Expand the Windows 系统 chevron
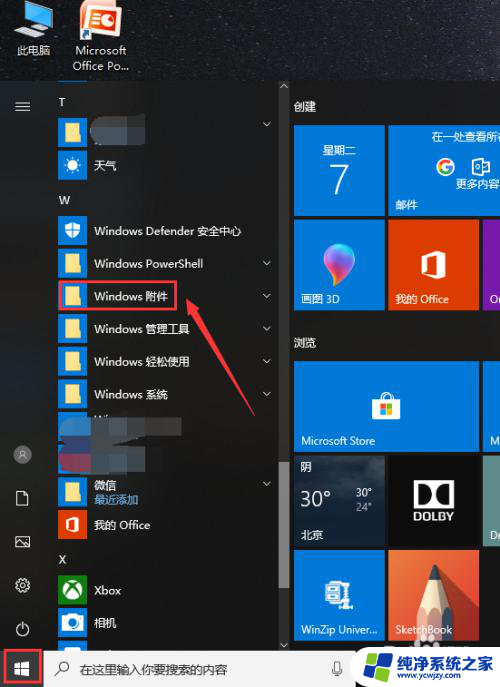The image size is (500, 687). click(x=266, y=394)
